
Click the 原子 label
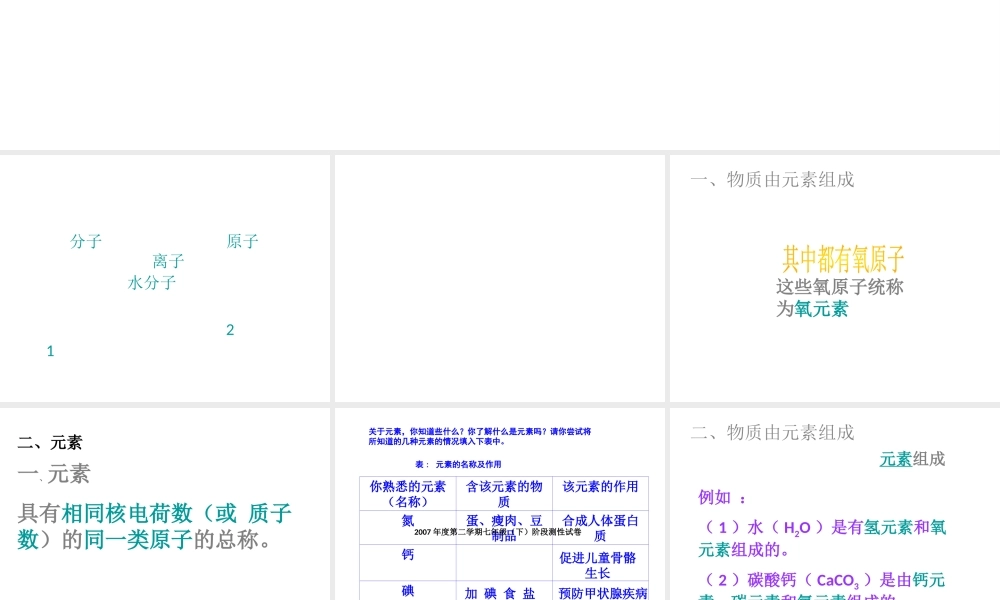point(242,241)
